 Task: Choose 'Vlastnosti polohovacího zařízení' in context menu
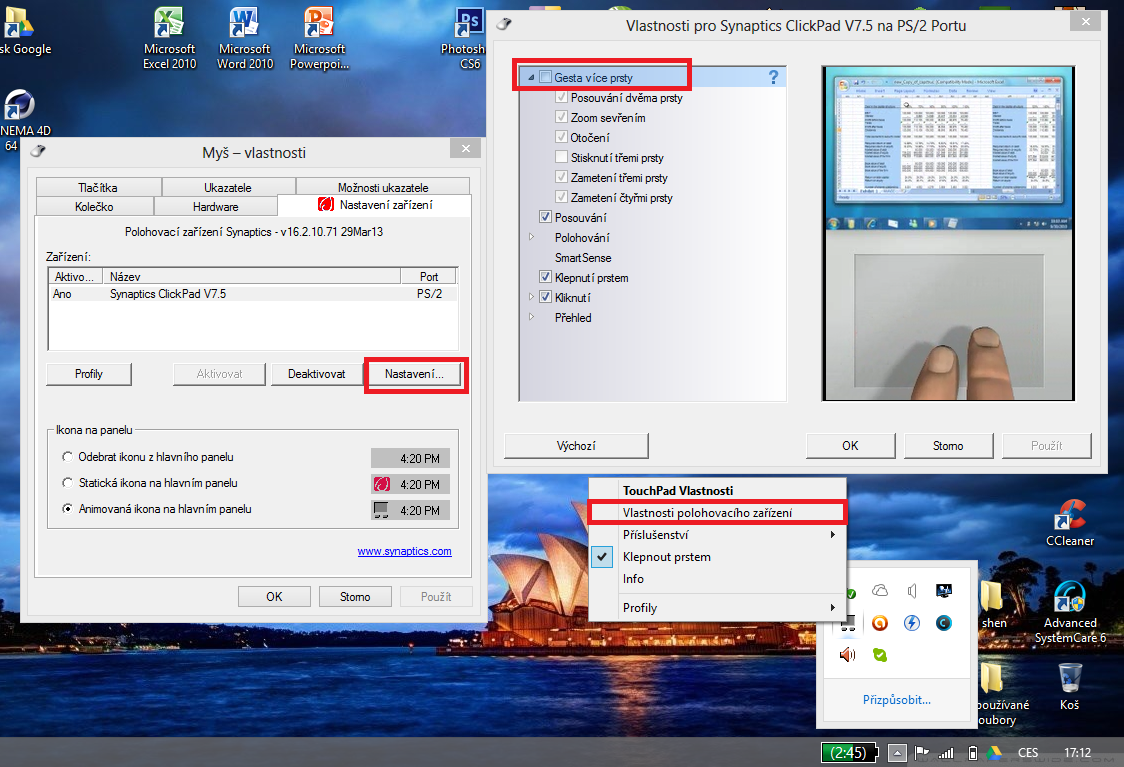[717, 513]
